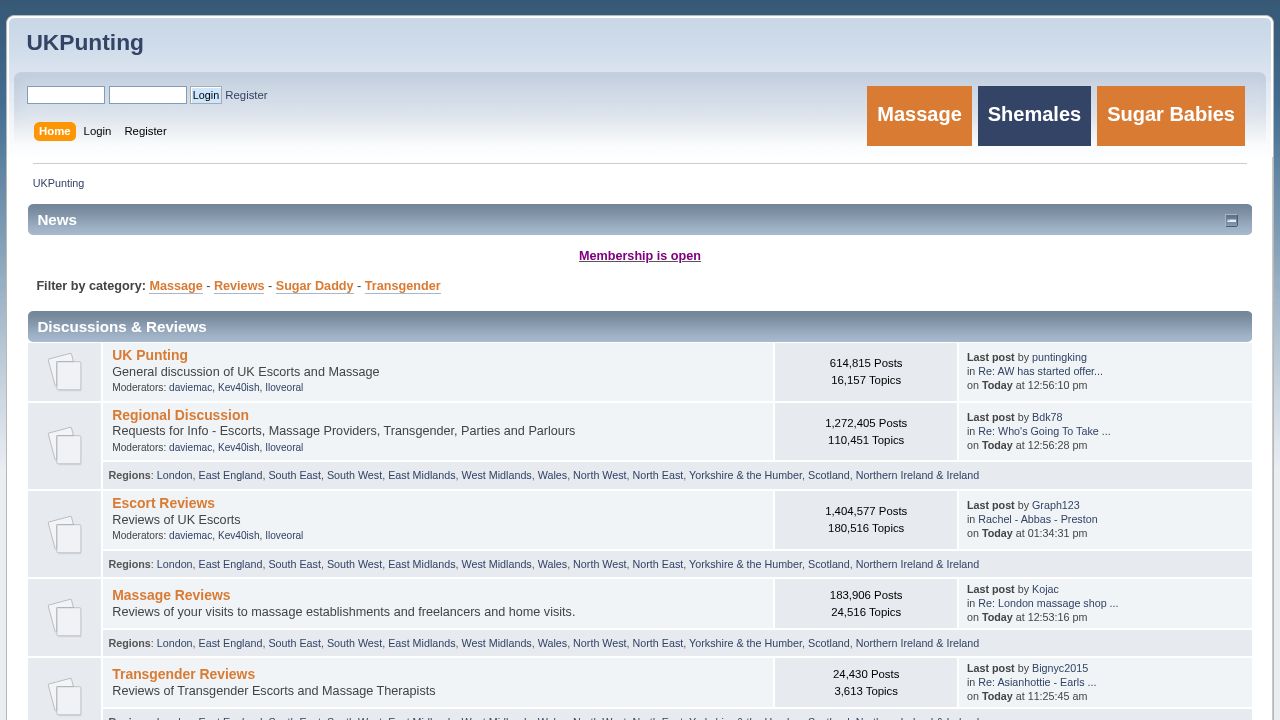Open last post Rachel - Abbas - Preston
This screenshot has width=1280, height=720.
(x=1038, y=519)
